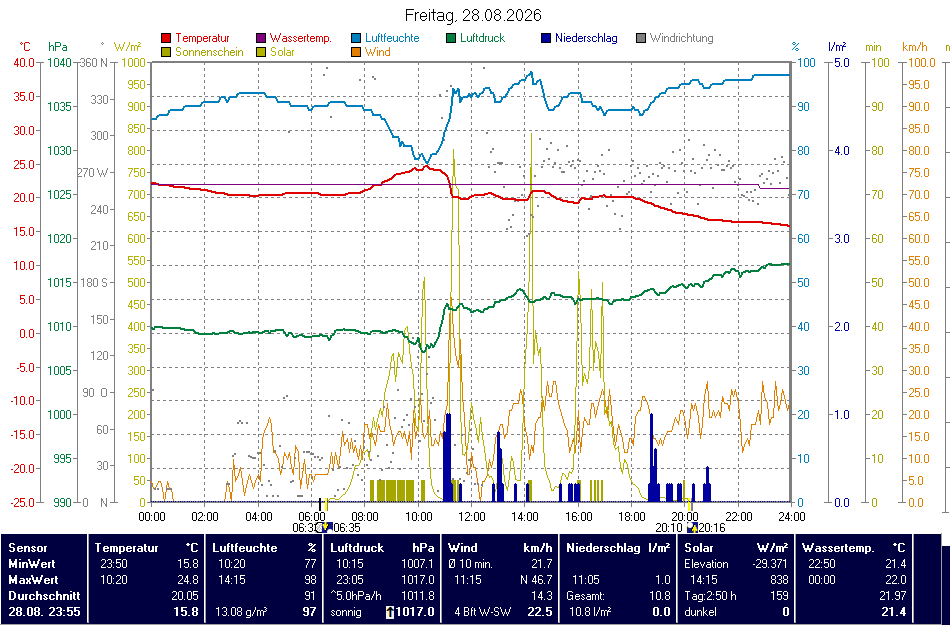Click the Durchschnitt row label
950x625 pixels.
[x=44, y=596]
